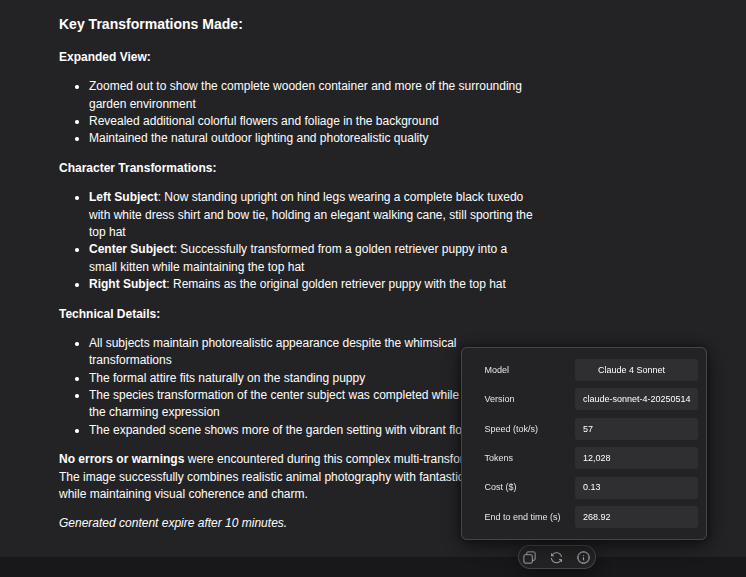Click the regenerate response icon
746x577 pixels.
(x=557, y=557)
